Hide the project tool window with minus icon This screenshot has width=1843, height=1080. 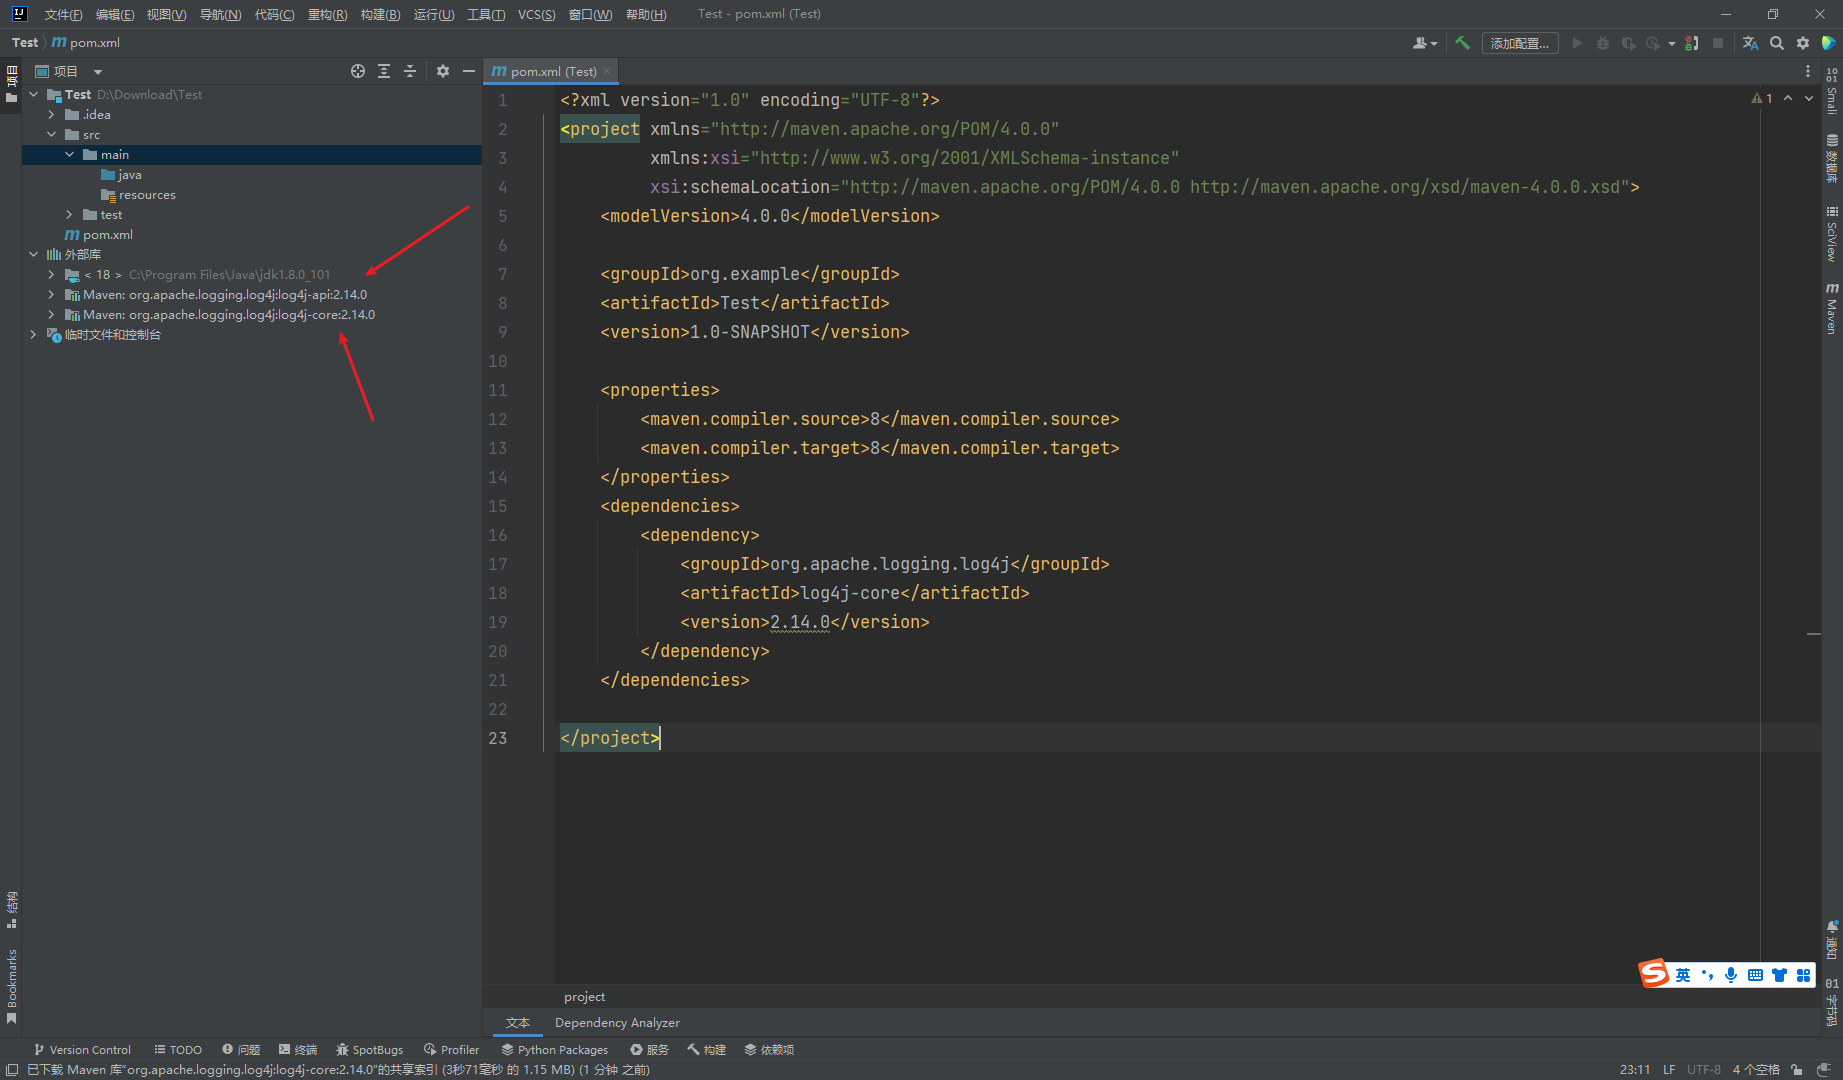pyautogui.click(x=469, y=71)
